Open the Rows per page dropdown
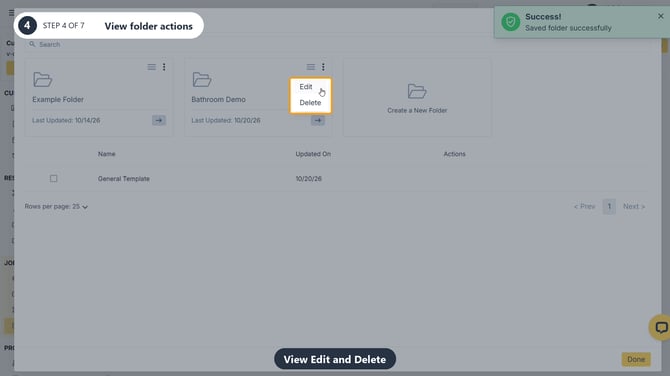670x376 pixels. tap(56, 206)
